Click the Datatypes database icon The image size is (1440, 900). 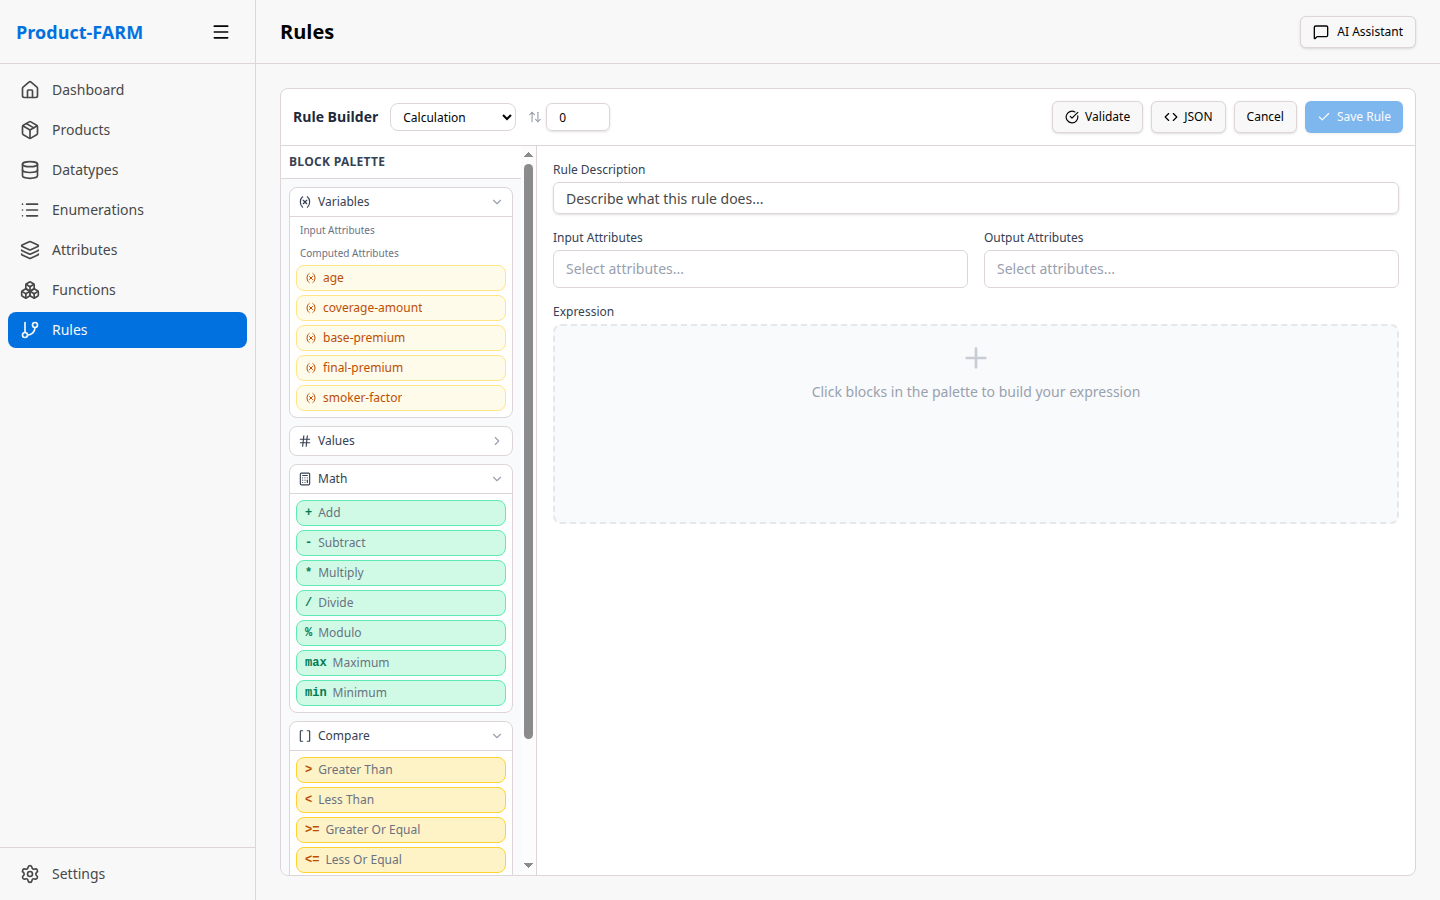coord(30,170)
